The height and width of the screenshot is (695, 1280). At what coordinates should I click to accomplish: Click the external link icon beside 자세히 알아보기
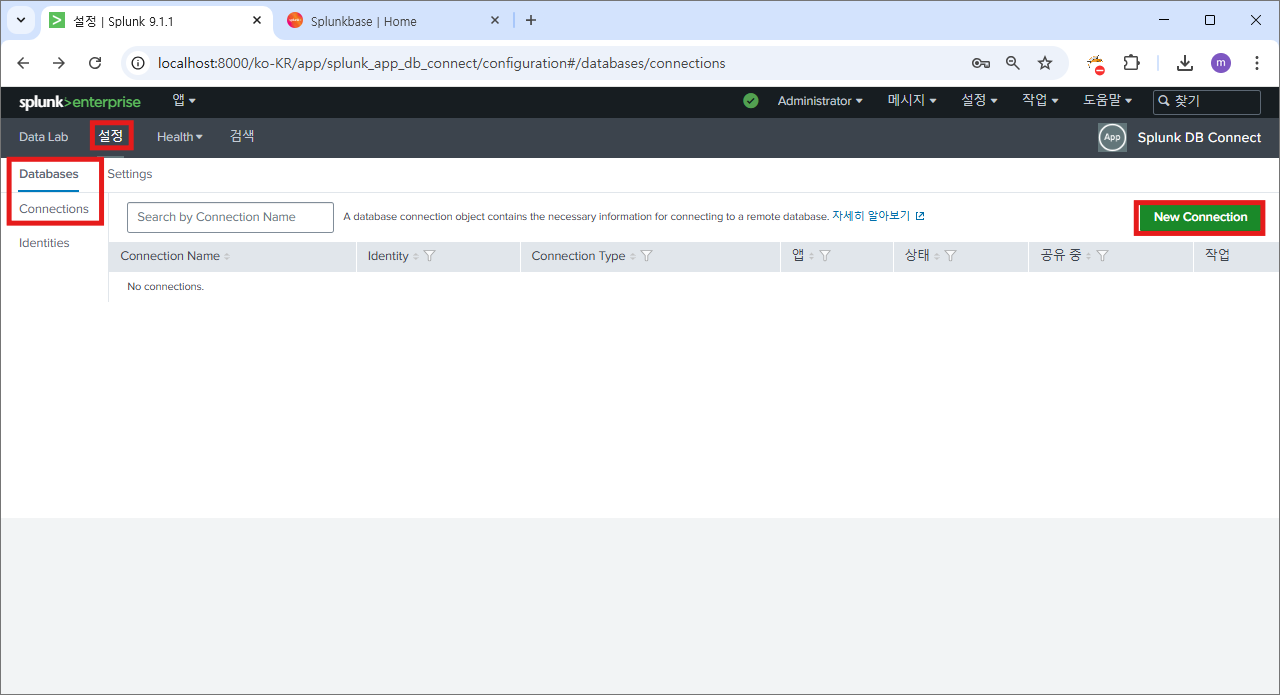pos(920,216)
